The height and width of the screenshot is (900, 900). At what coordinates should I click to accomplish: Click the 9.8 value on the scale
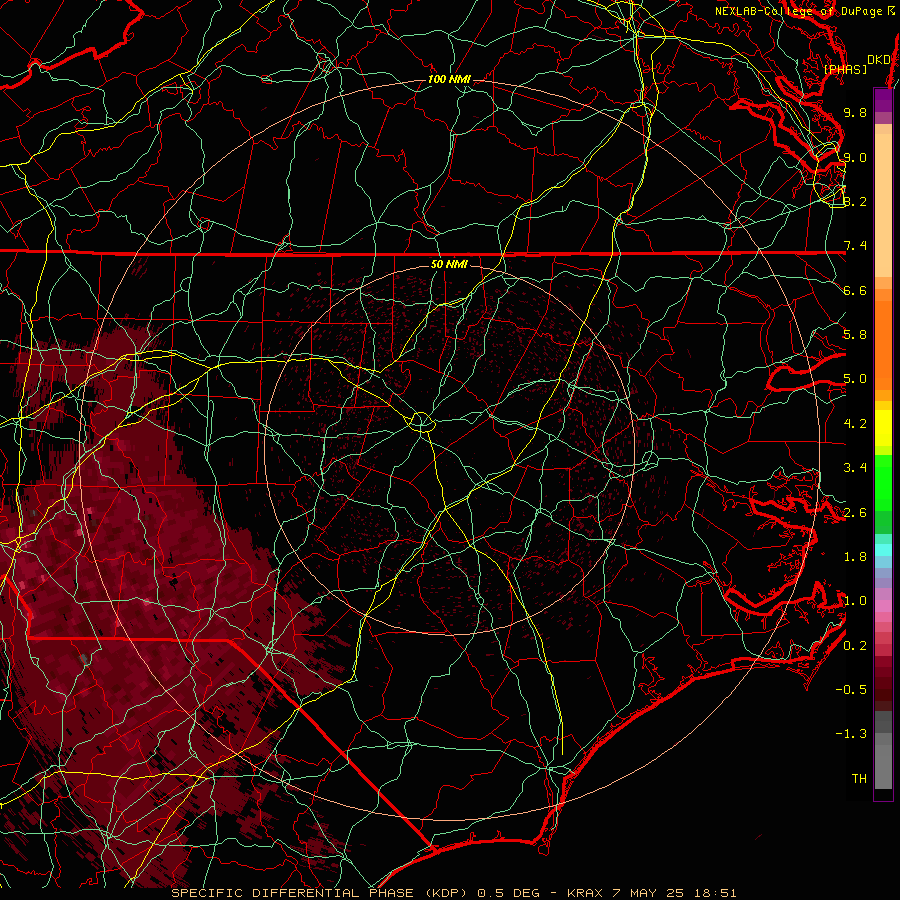(855, 112)
